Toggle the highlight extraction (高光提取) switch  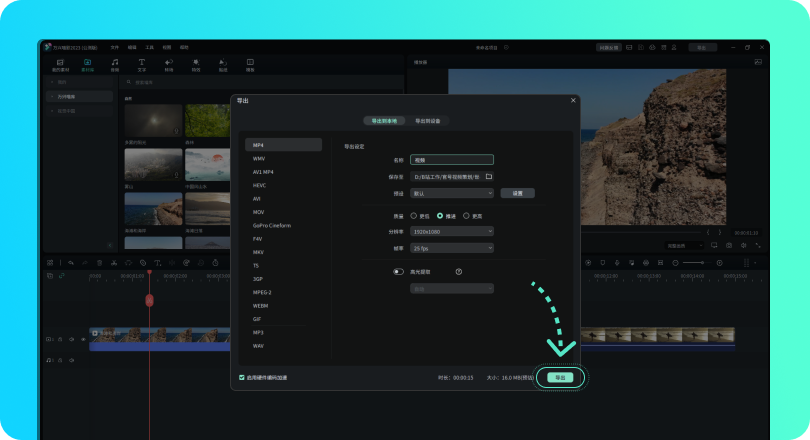pos(398,271)
